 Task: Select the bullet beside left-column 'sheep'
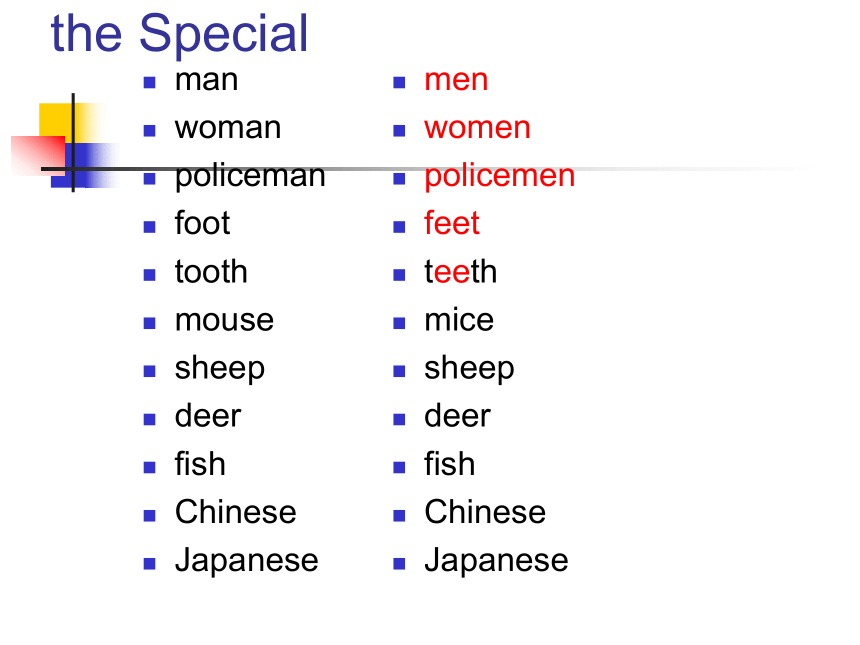tap(150, 371)
